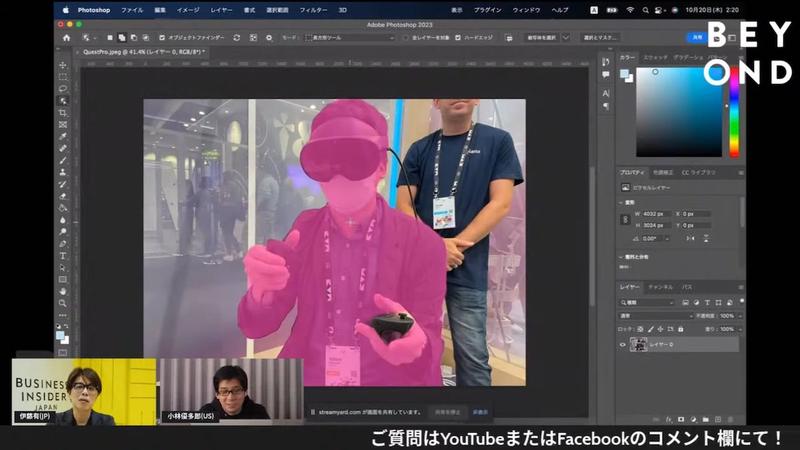This screenshot has width=800, height=450.
Task: Switch to the チャンネル tab
Action: coord(661,287)
